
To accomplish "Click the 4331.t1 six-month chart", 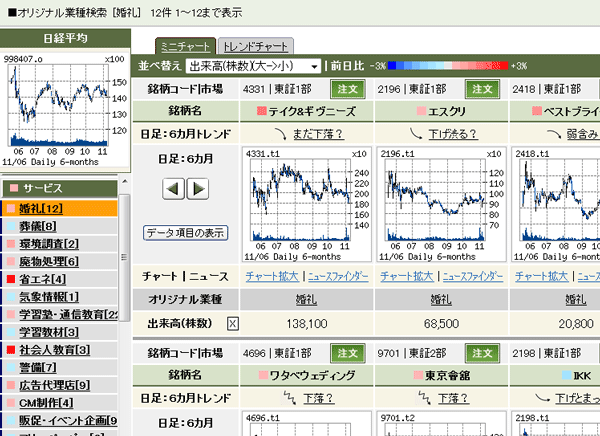I will coord(307,204).
